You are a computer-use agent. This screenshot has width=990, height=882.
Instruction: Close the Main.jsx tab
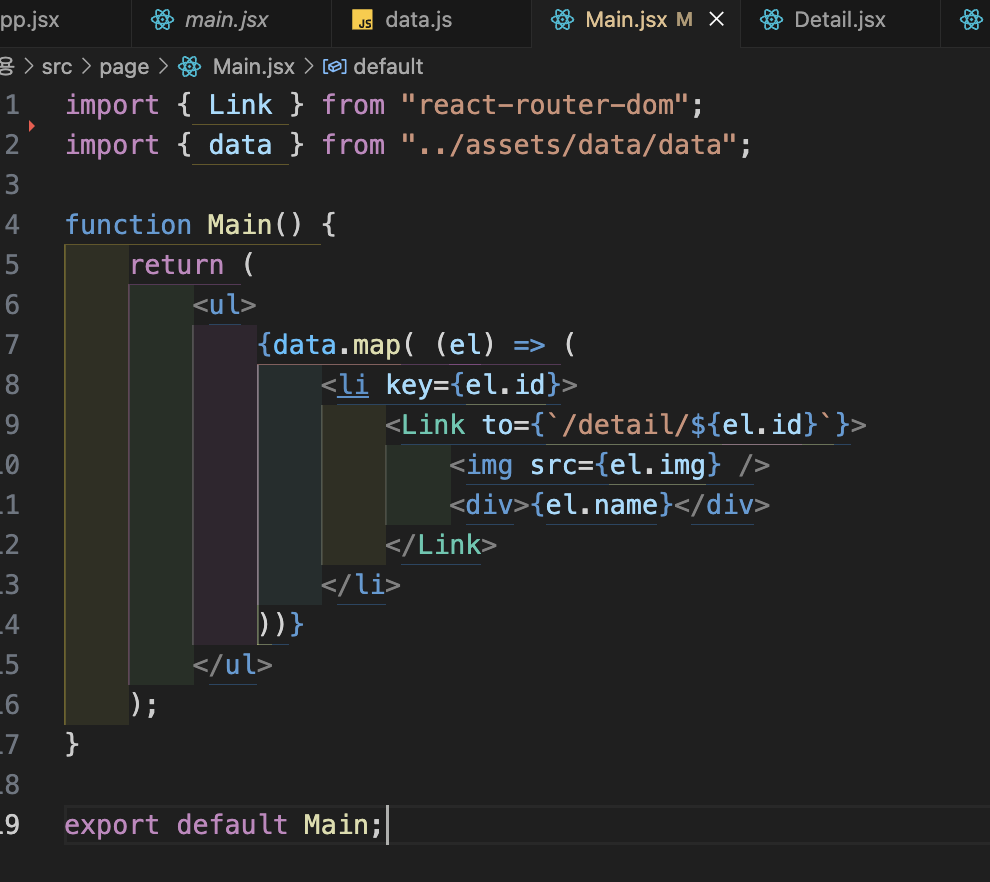[717, 20]
